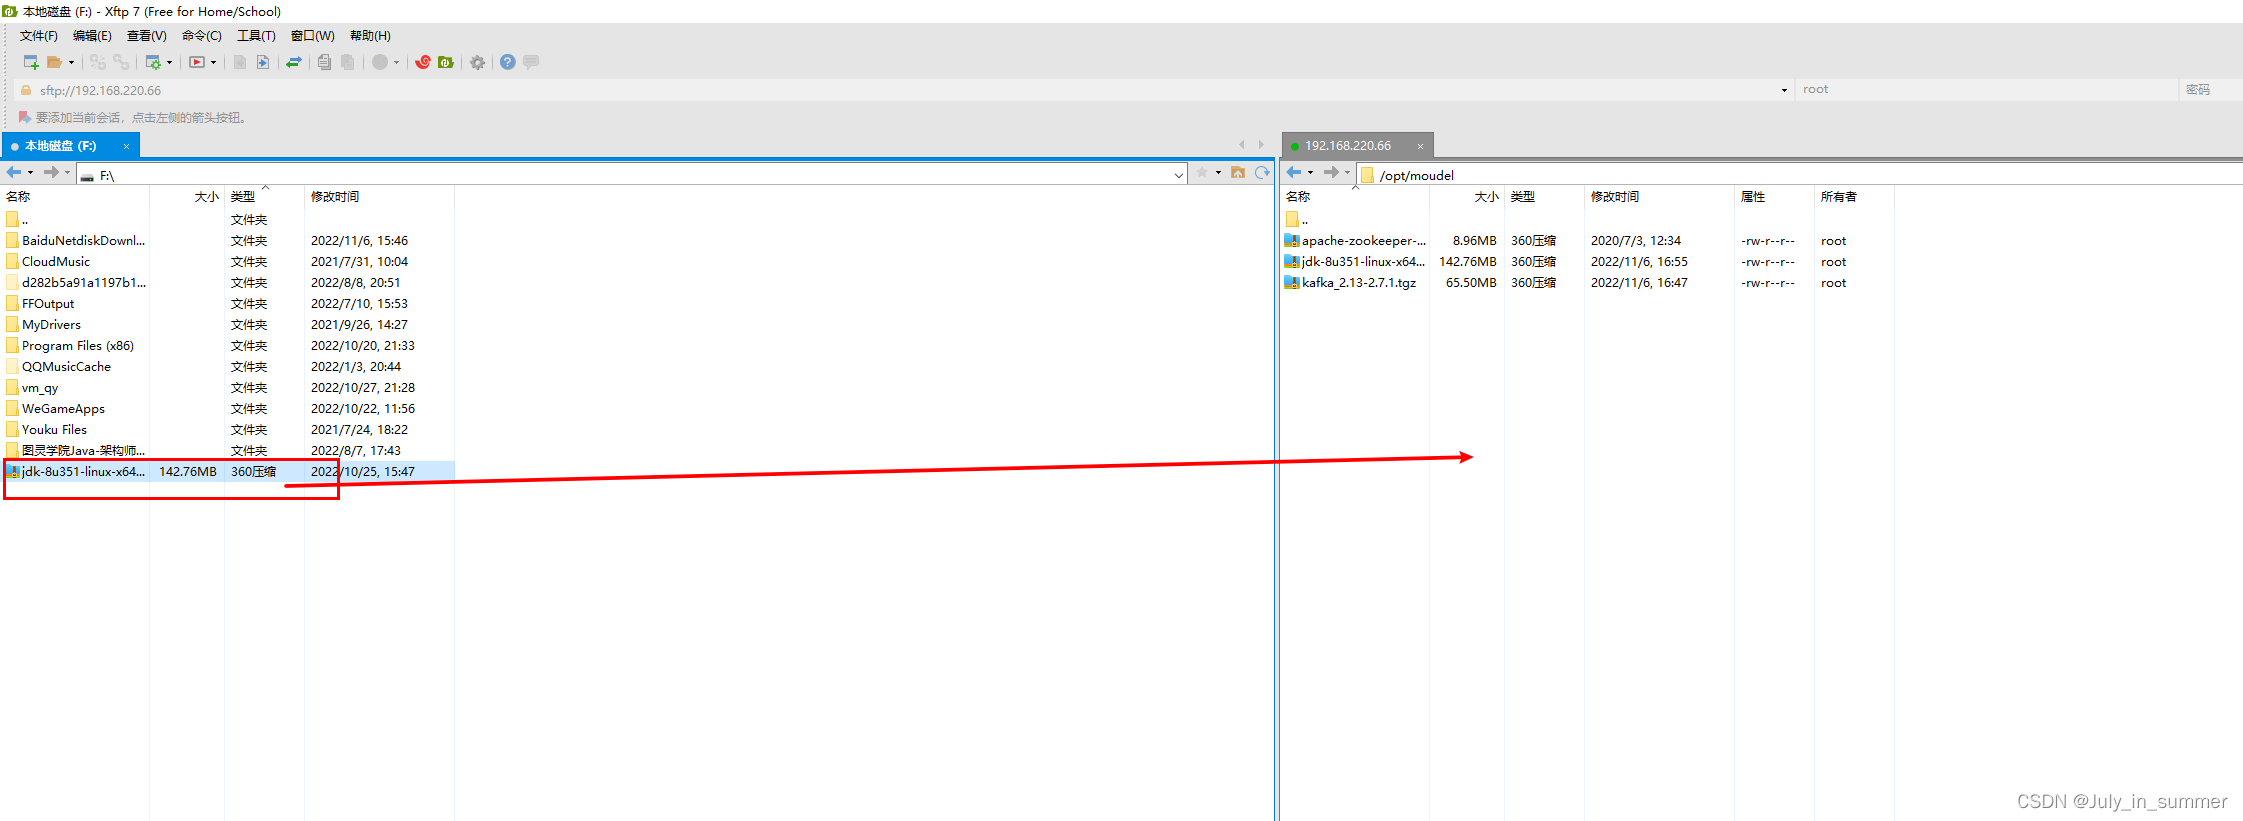Open the 帮助(H) menu
Image resolution: width=2243 pixels, height=821 pixels.
(x=370, y=36)
